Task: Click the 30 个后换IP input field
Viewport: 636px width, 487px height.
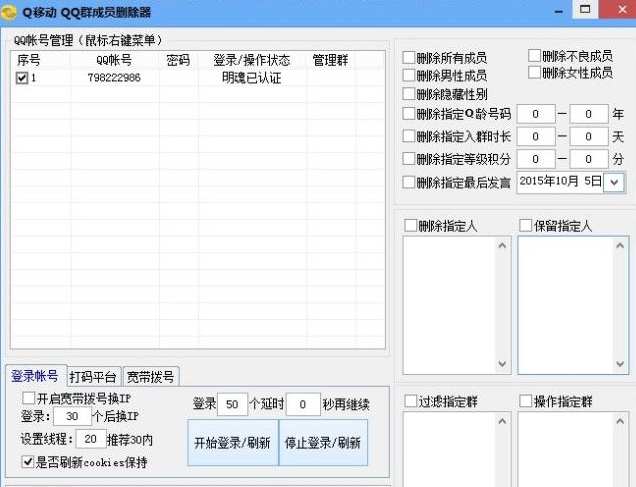Action: (x=72, y=416)
